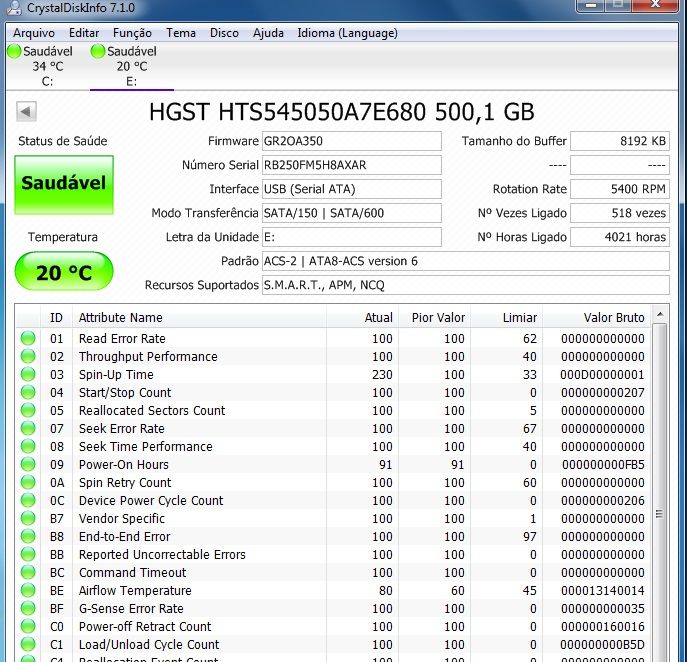The width and height of the screenshot is (687, 662).
Task: Click the Pior Valor column header
Action: [x=434, y=318]
